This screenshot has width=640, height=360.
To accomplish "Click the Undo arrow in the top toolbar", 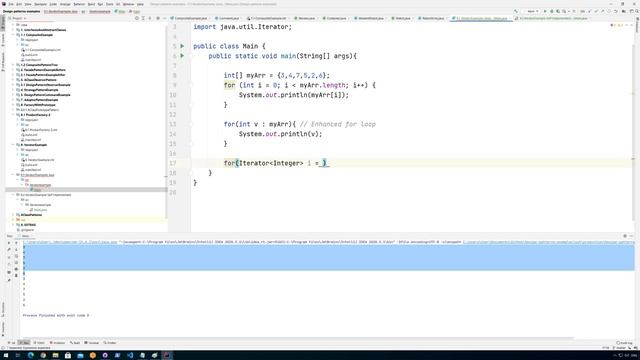I will (616, 11).
